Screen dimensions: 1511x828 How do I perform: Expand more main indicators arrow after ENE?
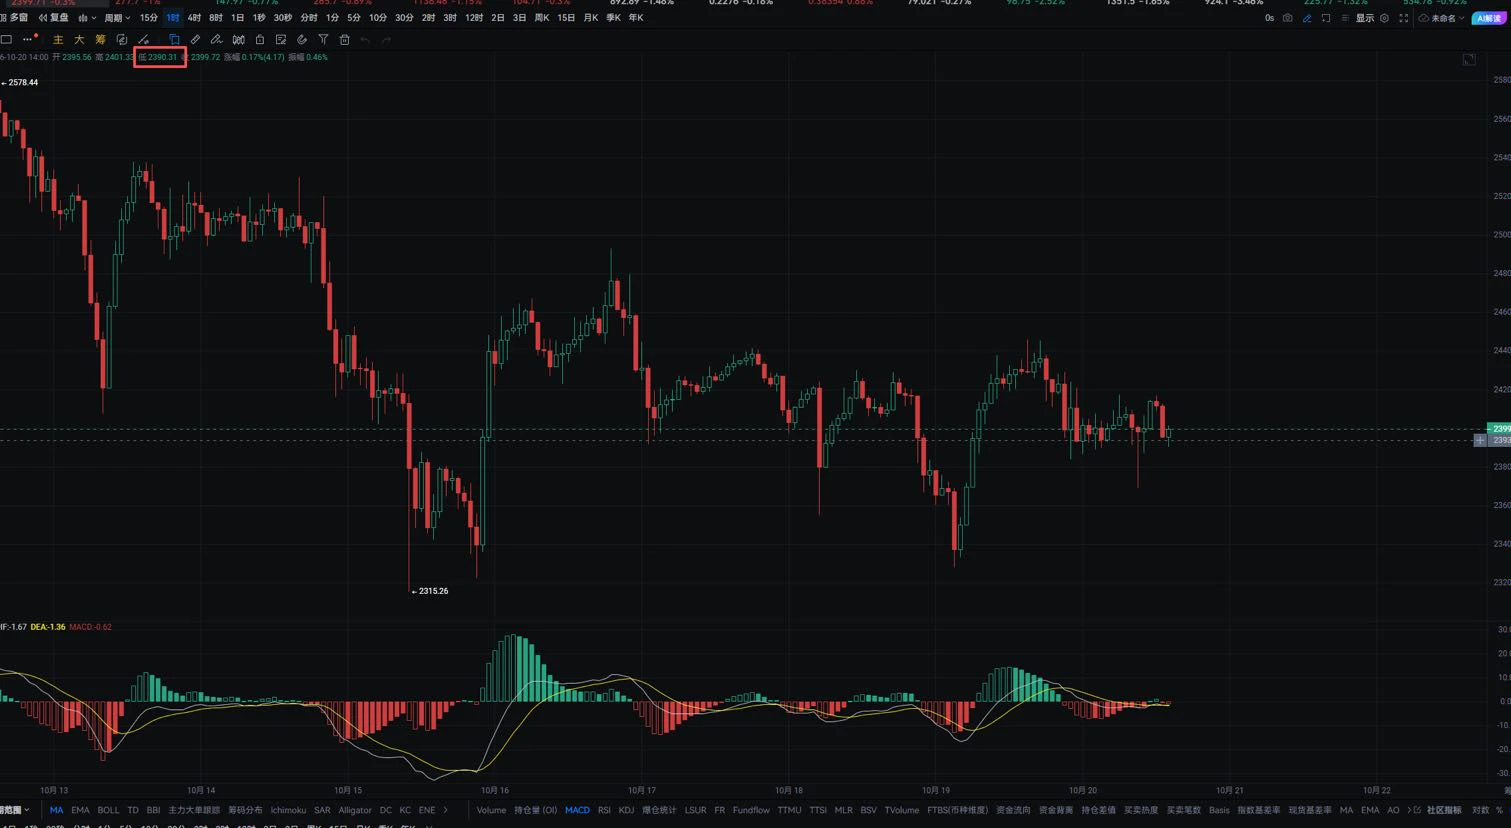pos(445,810)
